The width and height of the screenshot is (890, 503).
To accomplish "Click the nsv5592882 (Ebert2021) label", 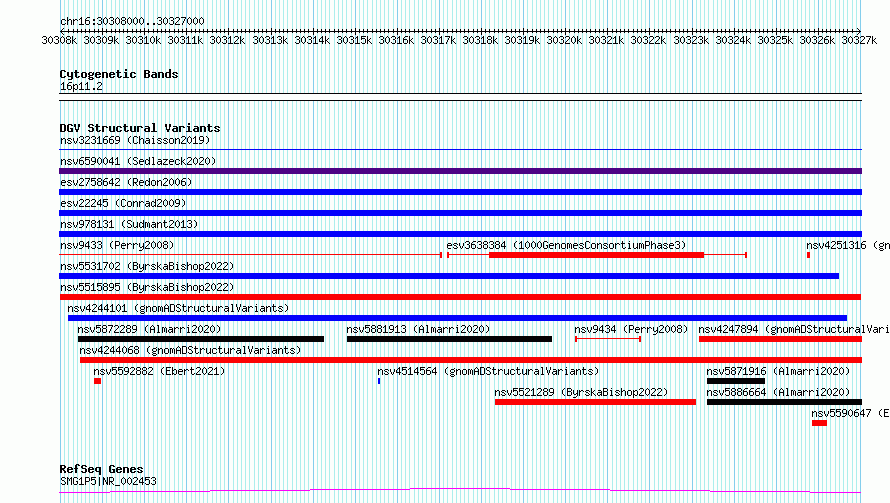I will click(x=159, y=371).
